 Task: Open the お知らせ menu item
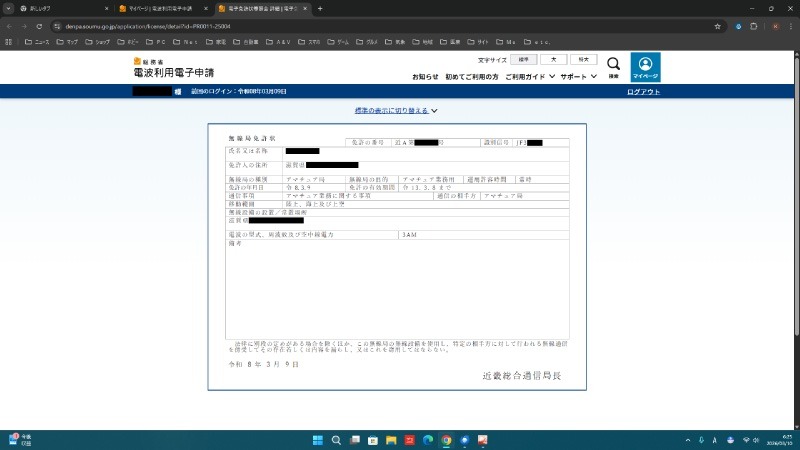tap(425, 76)
